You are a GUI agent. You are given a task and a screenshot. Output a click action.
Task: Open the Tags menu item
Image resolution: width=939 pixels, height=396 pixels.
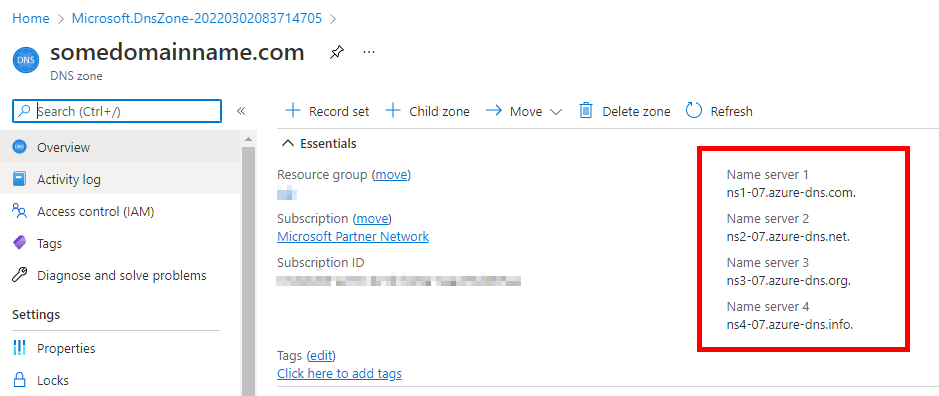(x=120, y=243)
